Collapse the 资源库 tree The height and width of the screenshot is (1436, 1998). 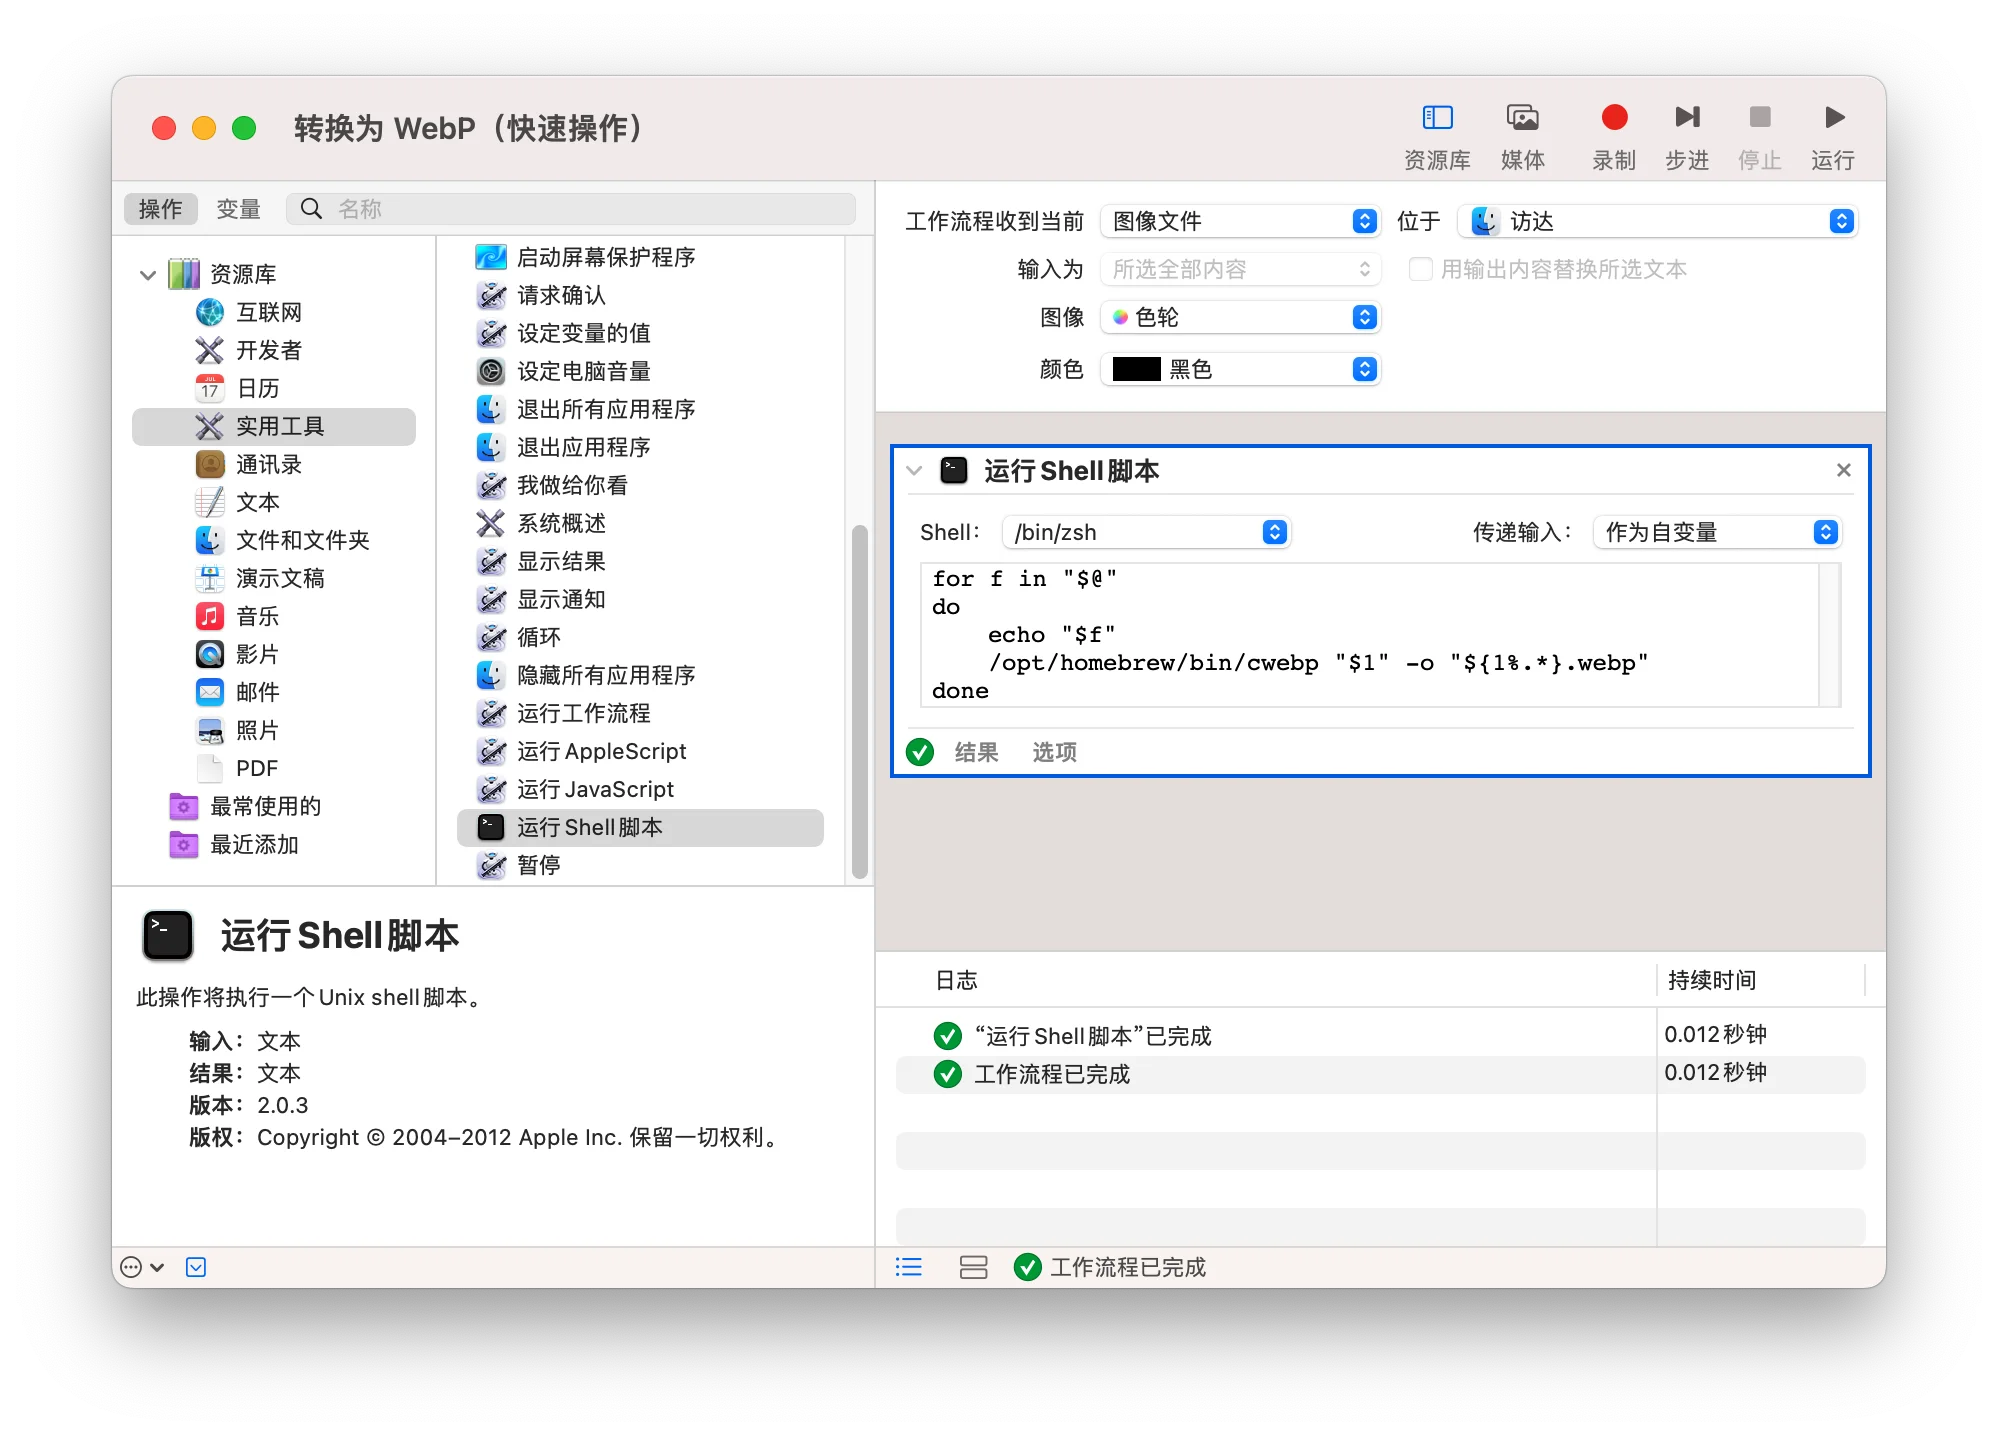point(148,274)
